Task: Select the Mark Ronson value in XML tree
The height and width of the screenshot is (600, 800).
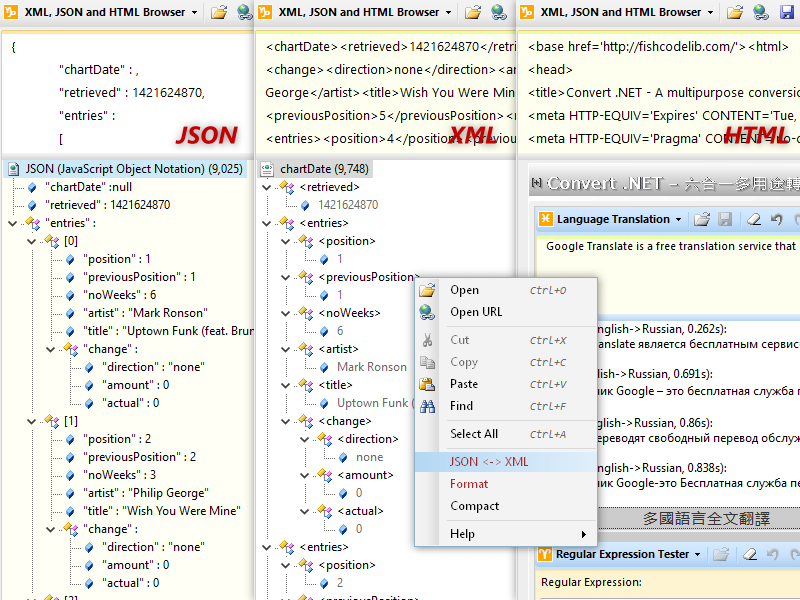Action: [372, 367]
